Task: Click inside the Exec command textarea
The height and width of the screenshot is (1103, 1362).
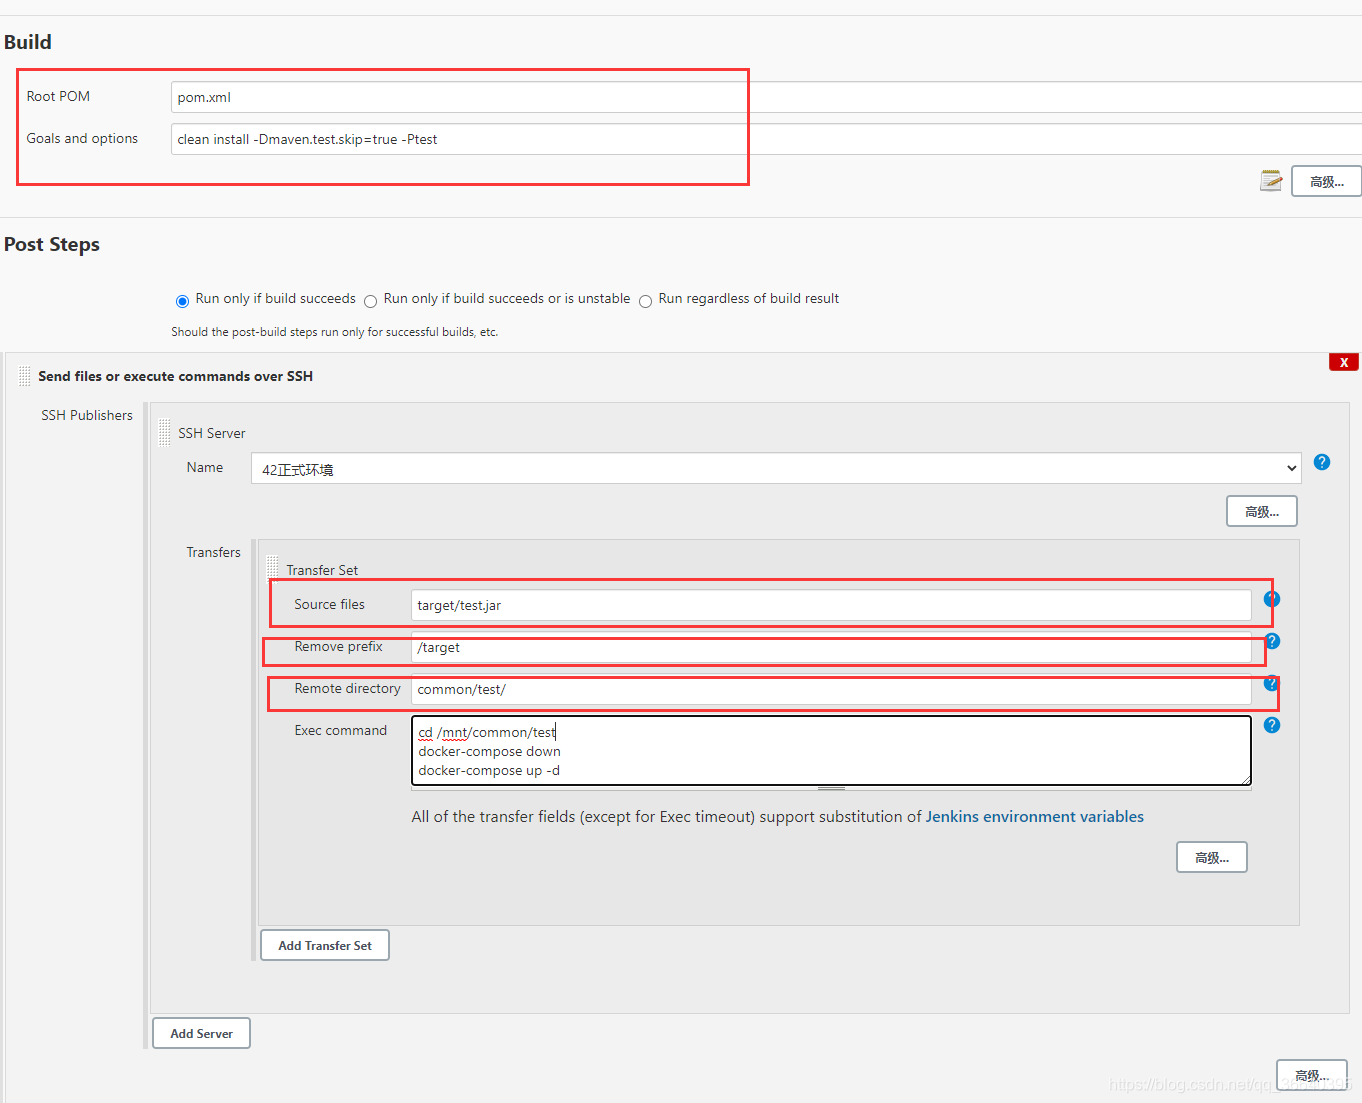Action: pyautogui.click(x=831, y=750)
